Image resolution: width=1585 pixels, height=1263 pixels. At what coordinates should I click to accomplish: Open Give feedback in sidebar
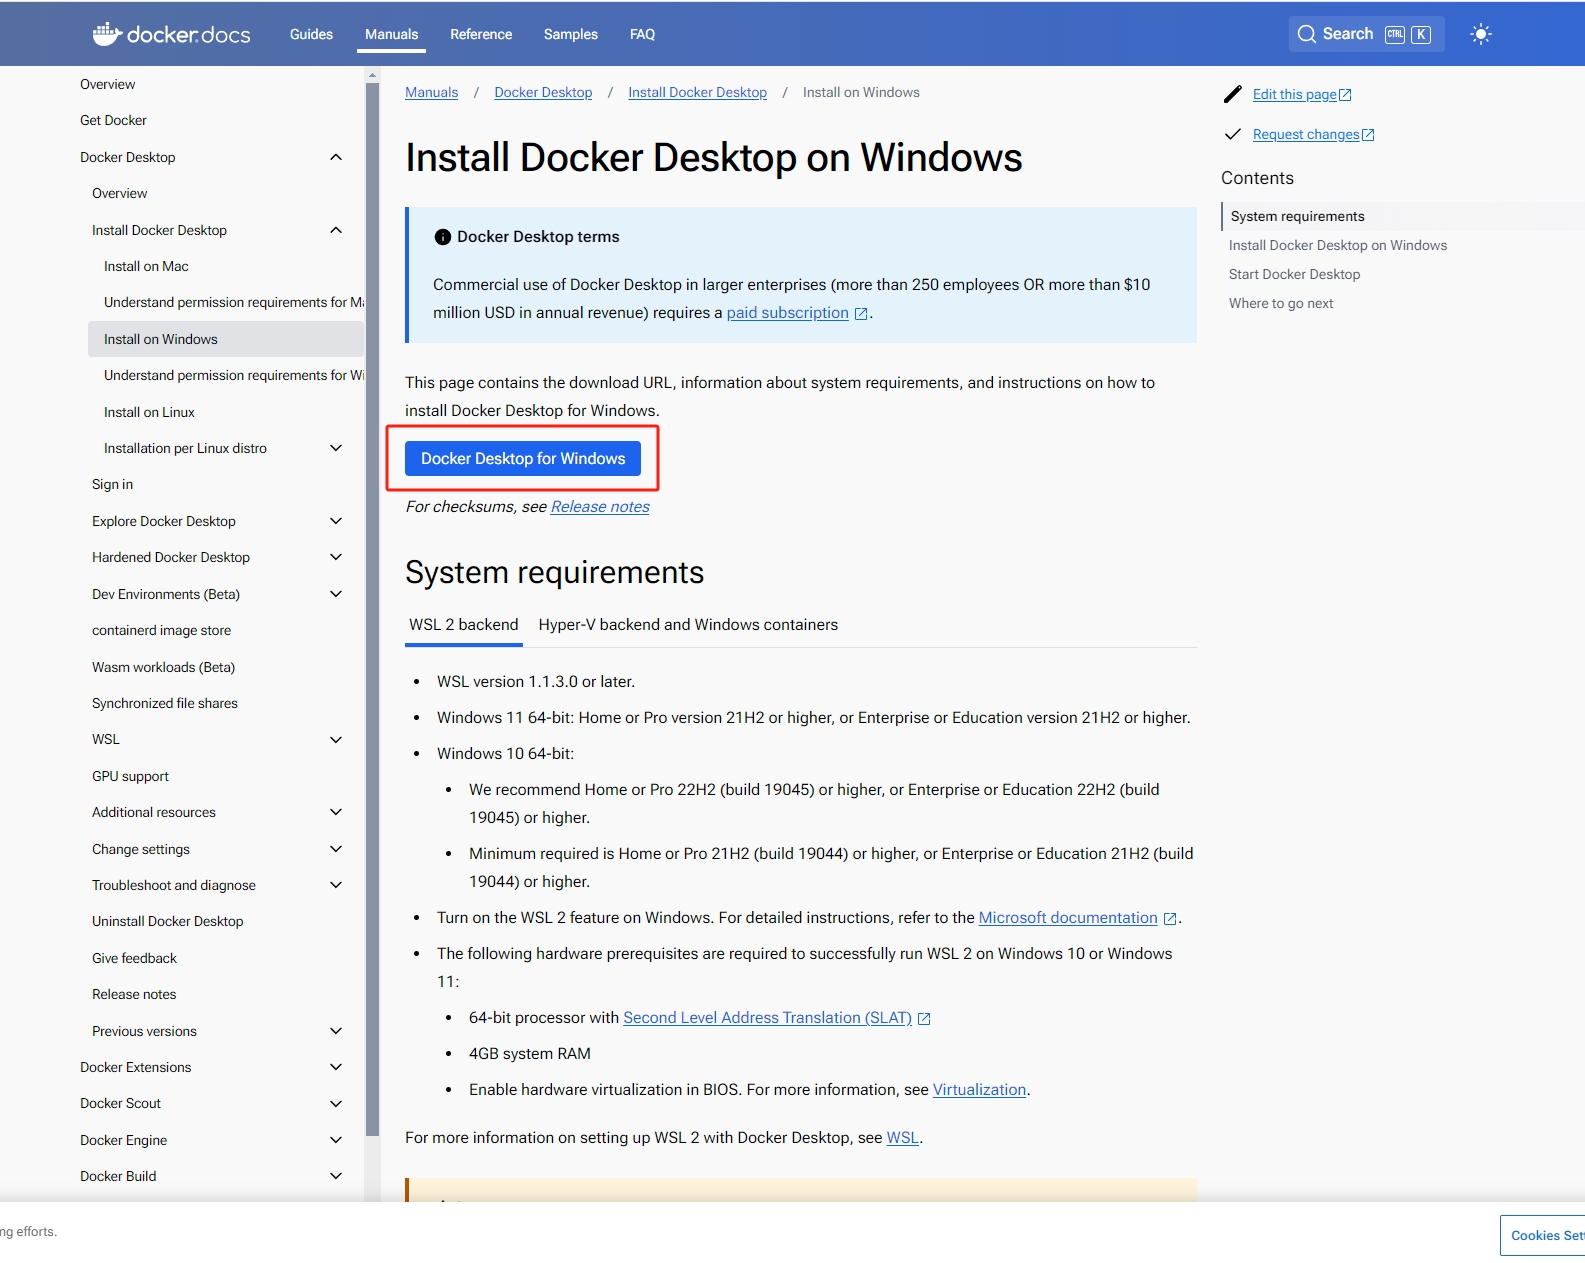pyautogui.click(x=134, y=958)
